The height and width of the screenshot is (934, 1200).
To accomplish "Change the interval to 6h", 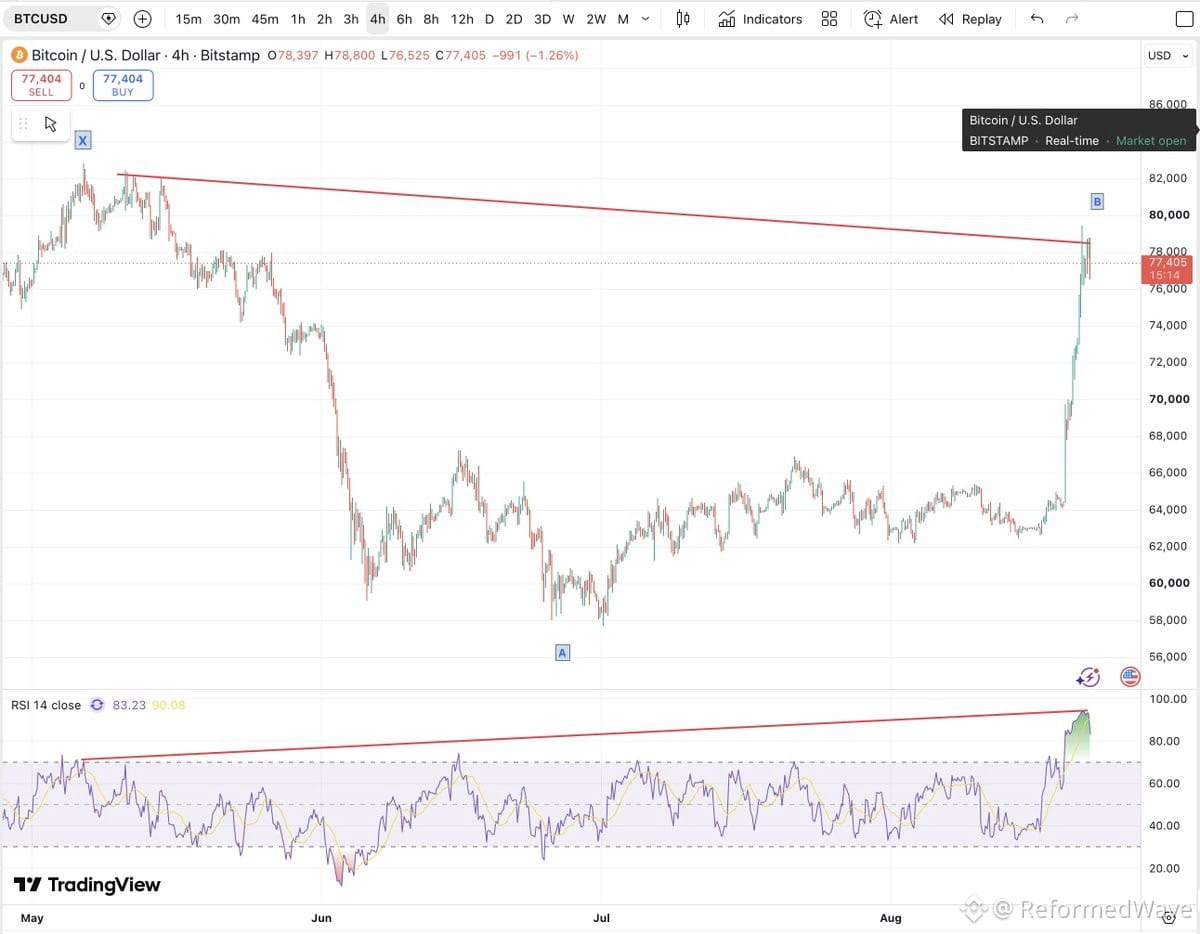I will click(x=404, y=19).
